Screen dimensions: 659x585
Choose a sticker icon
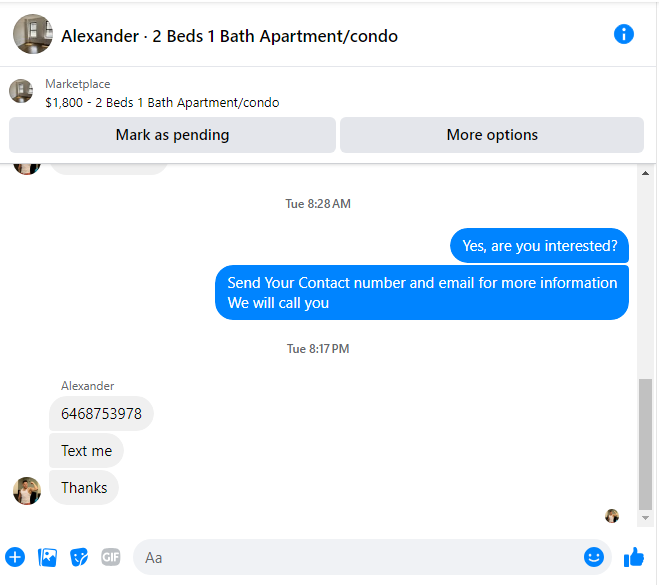[79, 557]
